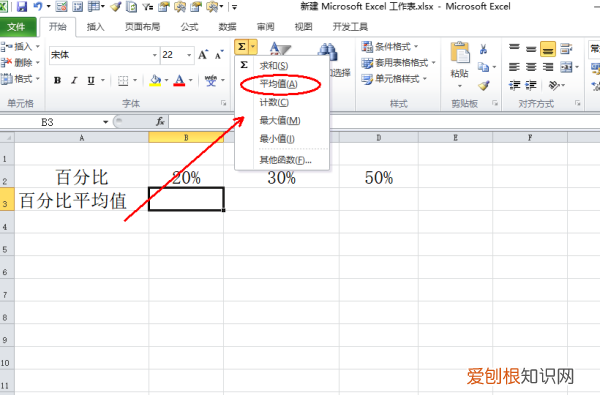Click the 插入 cells button
The height and width of the screenshot is (395, 600).
20,47
